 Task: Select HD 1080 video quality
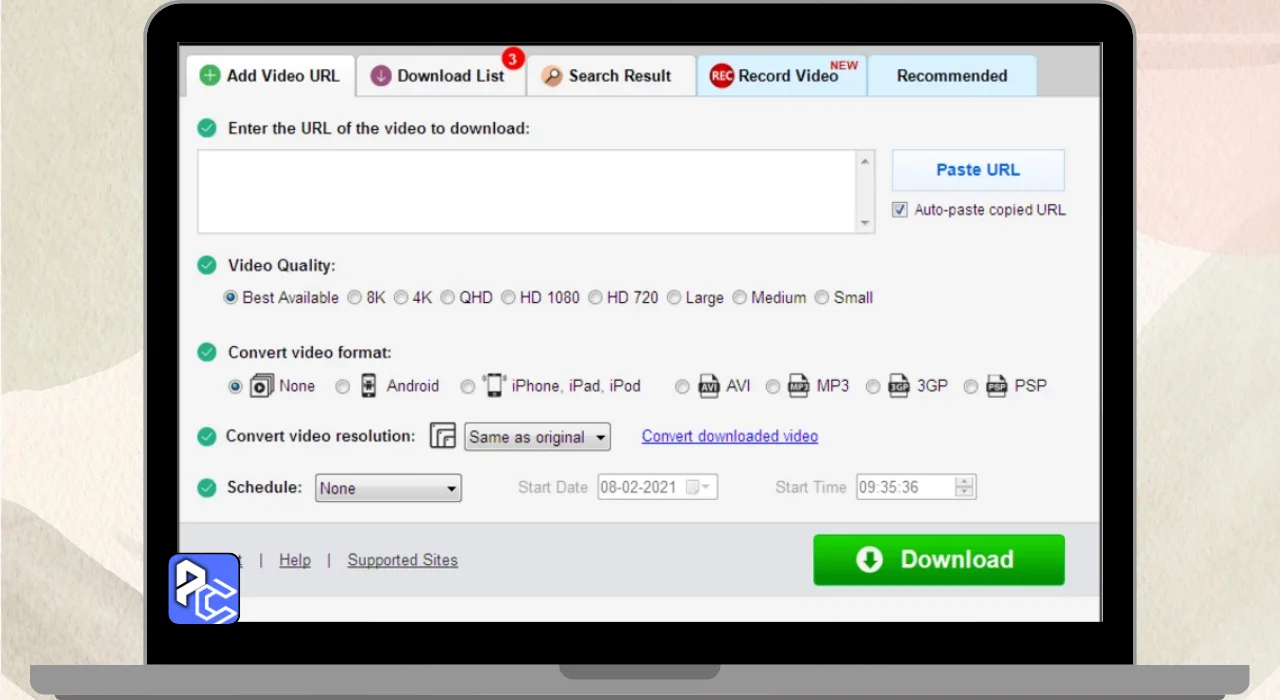[508, 297]
